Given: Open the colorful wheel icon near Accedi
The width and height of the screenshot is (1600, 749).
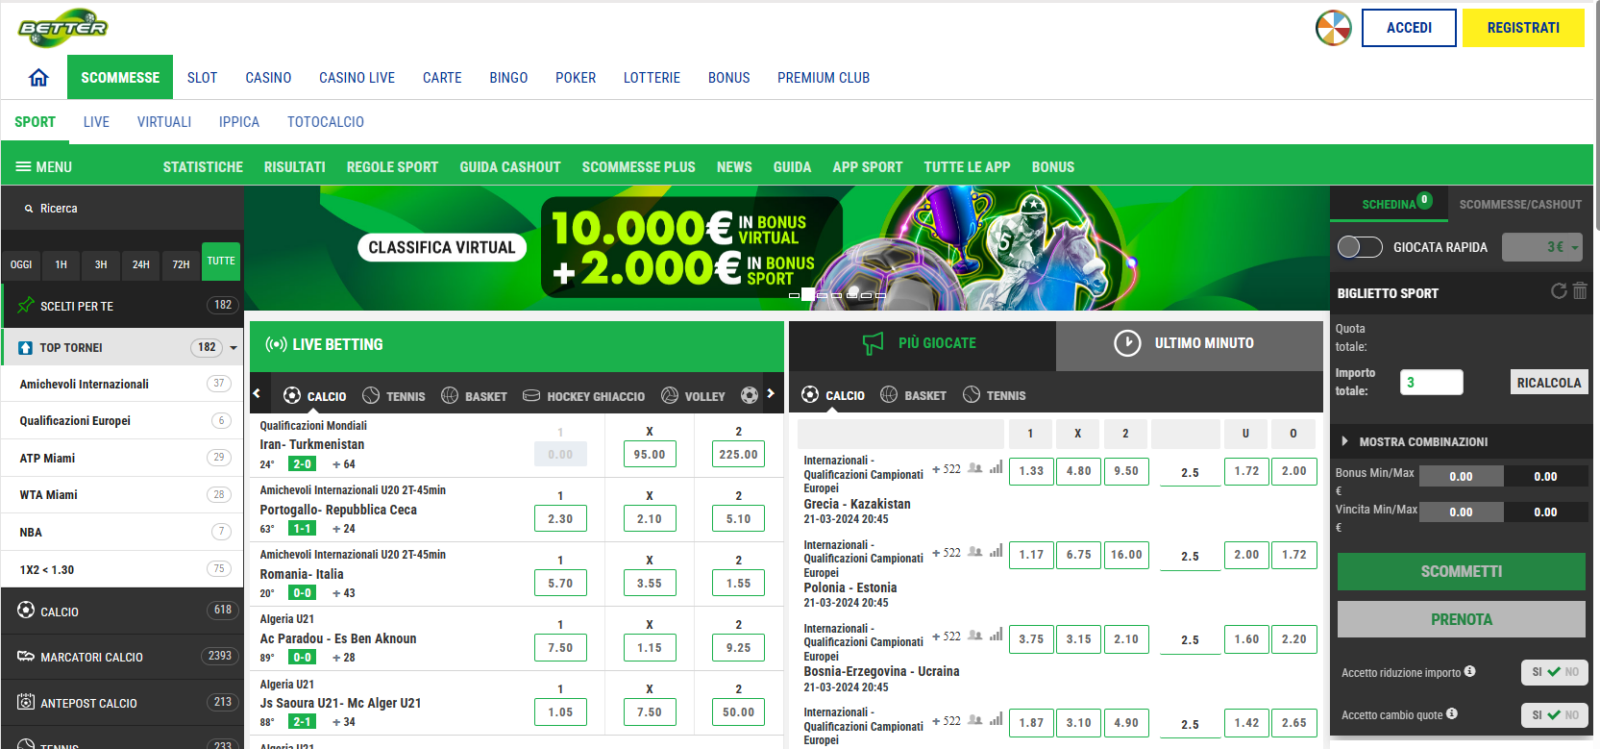Looking at the screenshot, I should pos(1333,28).
